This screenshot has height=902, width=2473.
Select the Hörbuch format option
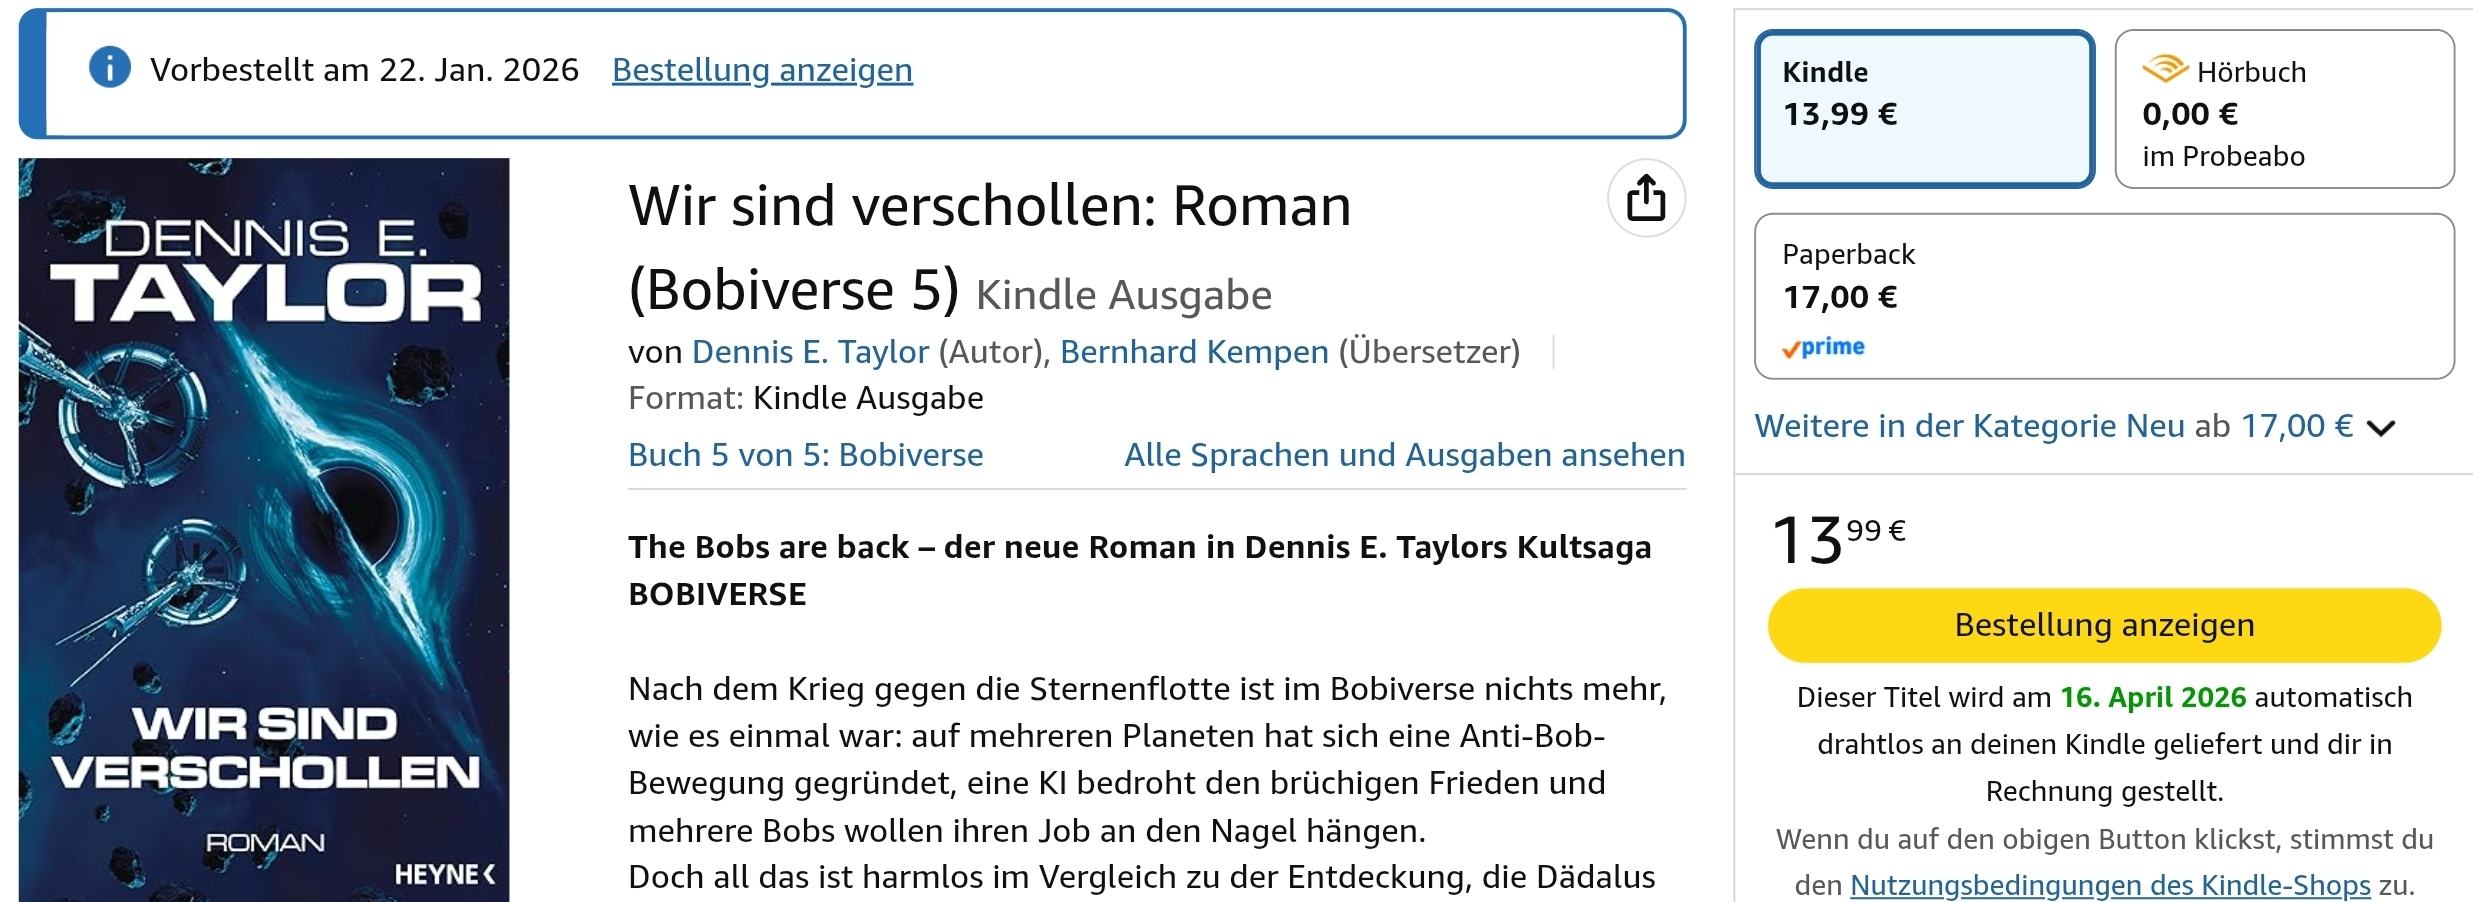click(x=2284, y=109)
